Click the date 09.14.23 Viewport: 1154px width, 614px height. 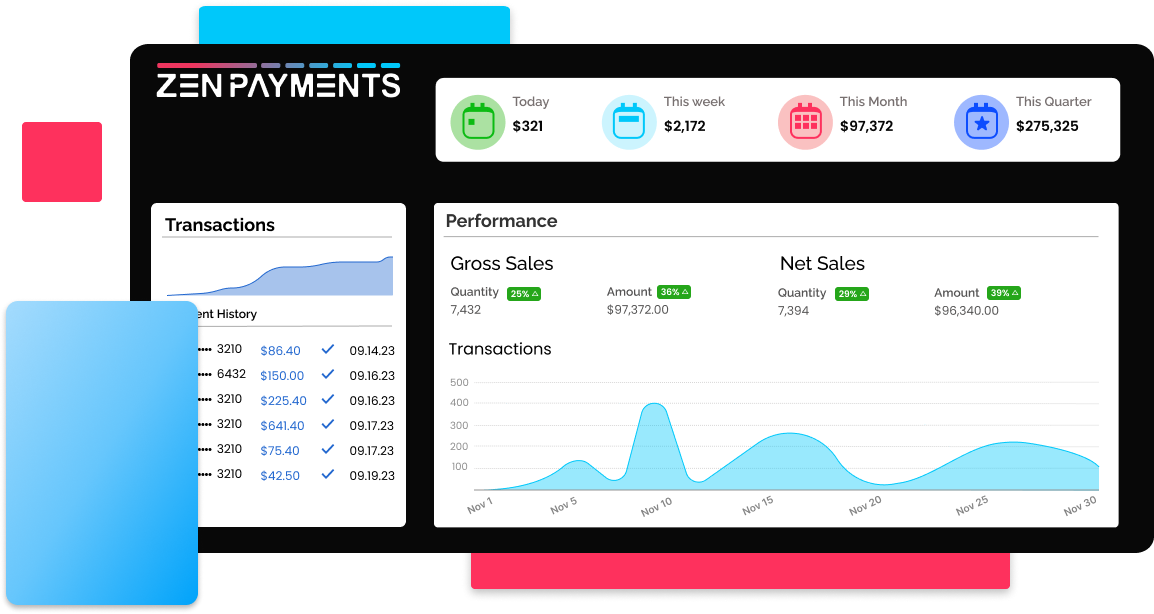click(x=372, y=350)
